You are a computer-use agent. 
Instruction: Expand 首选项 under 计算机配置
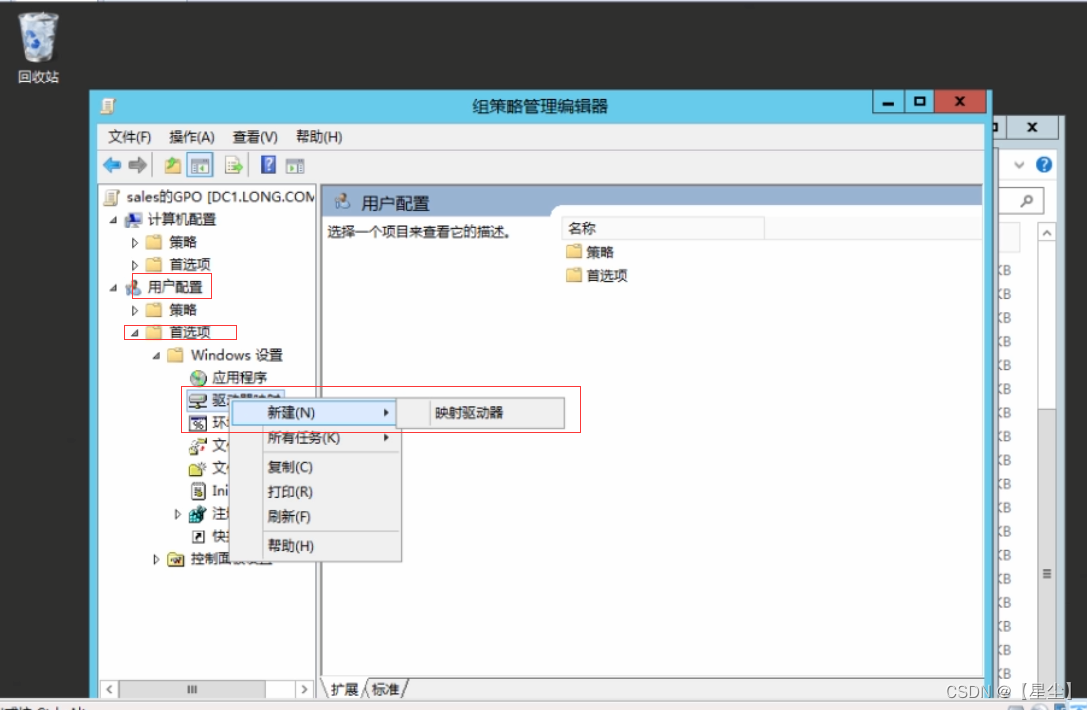134,265
